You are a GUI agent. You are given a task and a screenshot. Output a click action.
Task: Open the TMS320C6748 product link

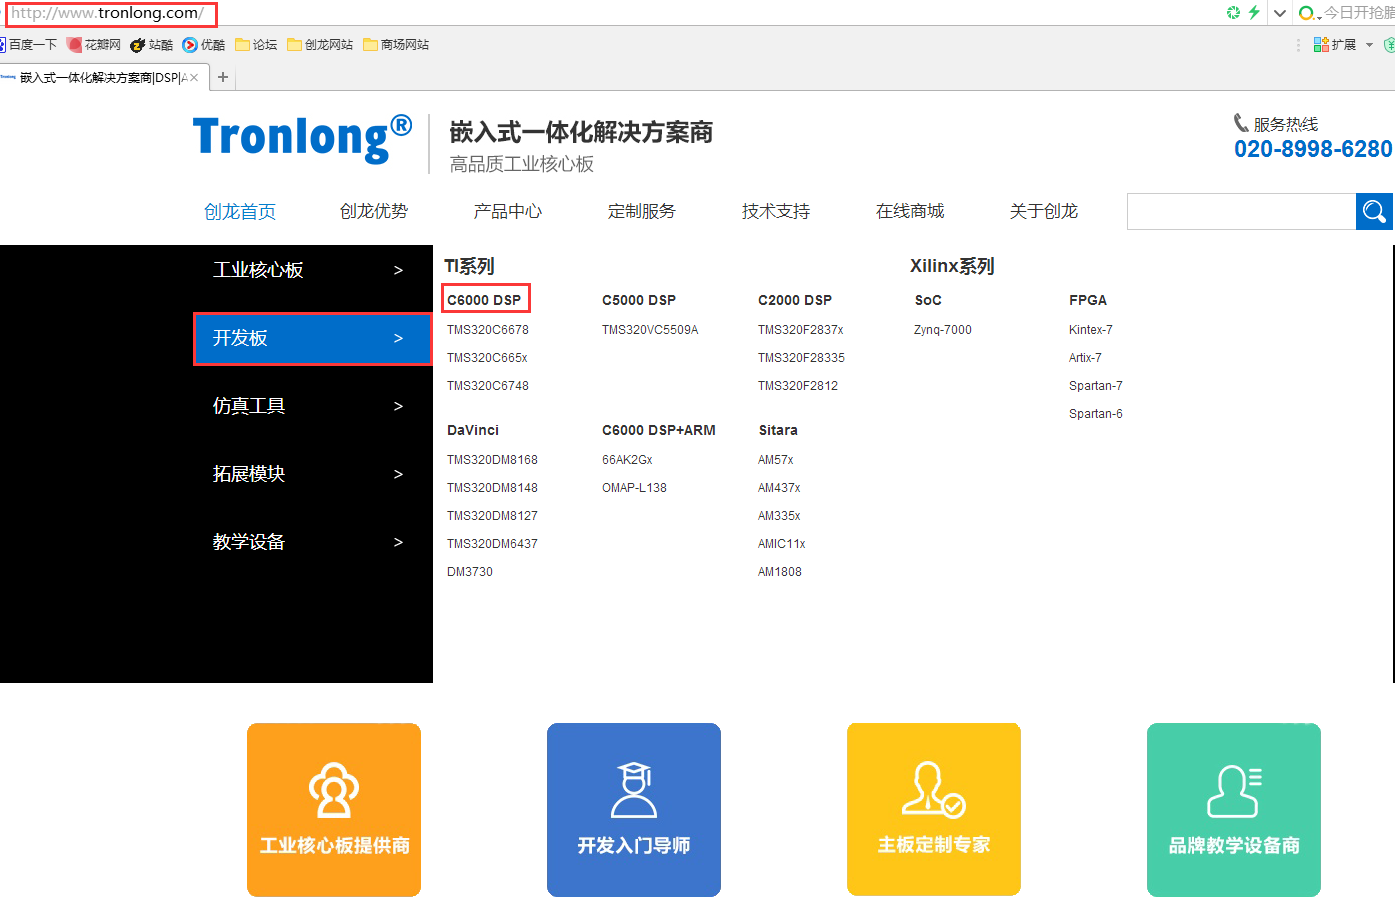pos(488,386)
